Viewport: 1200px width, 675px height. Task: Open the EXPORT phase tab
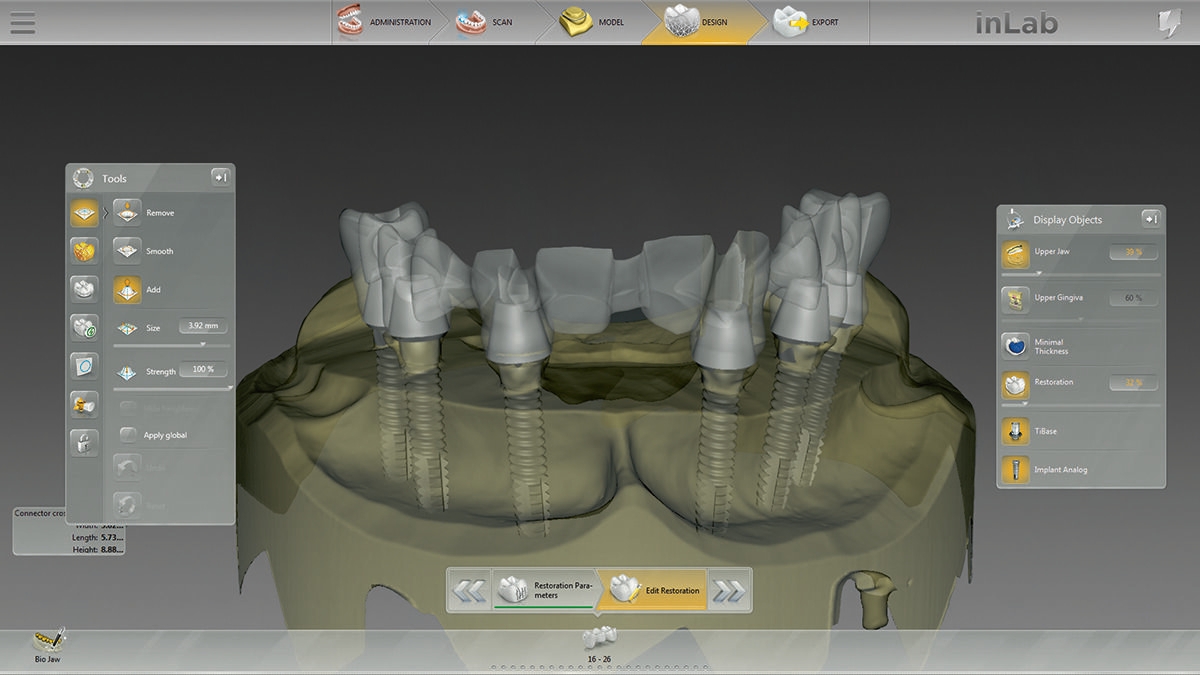pyautogui.click(x=810, y=22)
